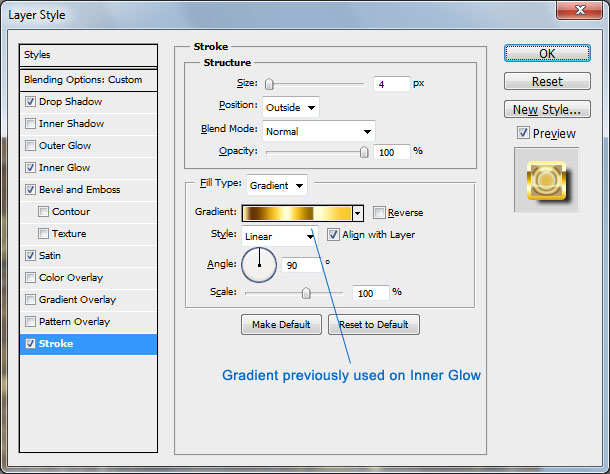Toggle the Drop Shadow checkbox

click(30, 102)
